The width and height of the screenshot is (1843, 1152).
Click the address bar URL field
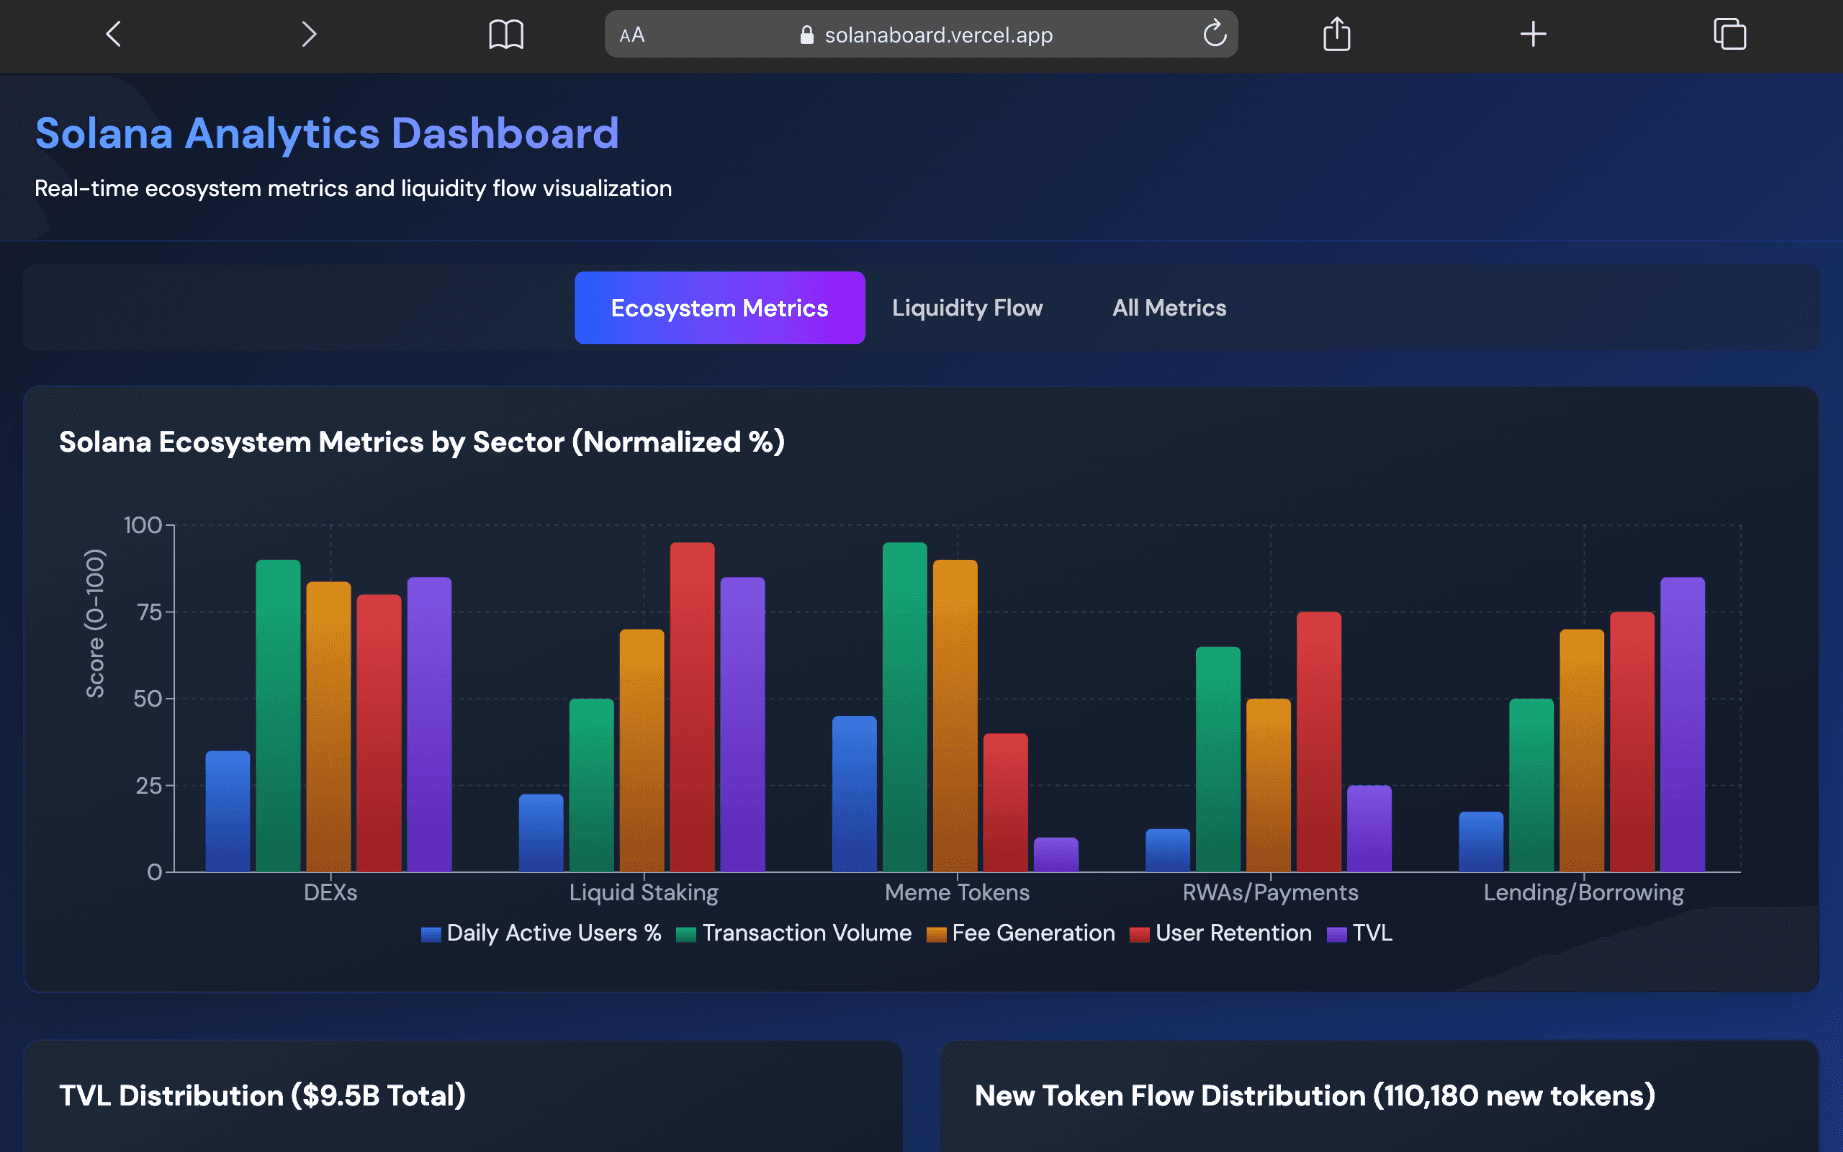[938, 34]
